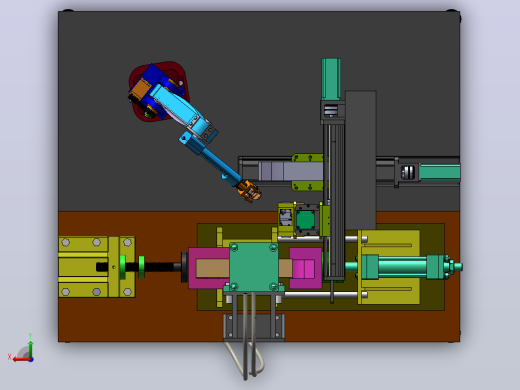Select the small green stepper motor face
This screenshot has width=520, height=390.
306,220
